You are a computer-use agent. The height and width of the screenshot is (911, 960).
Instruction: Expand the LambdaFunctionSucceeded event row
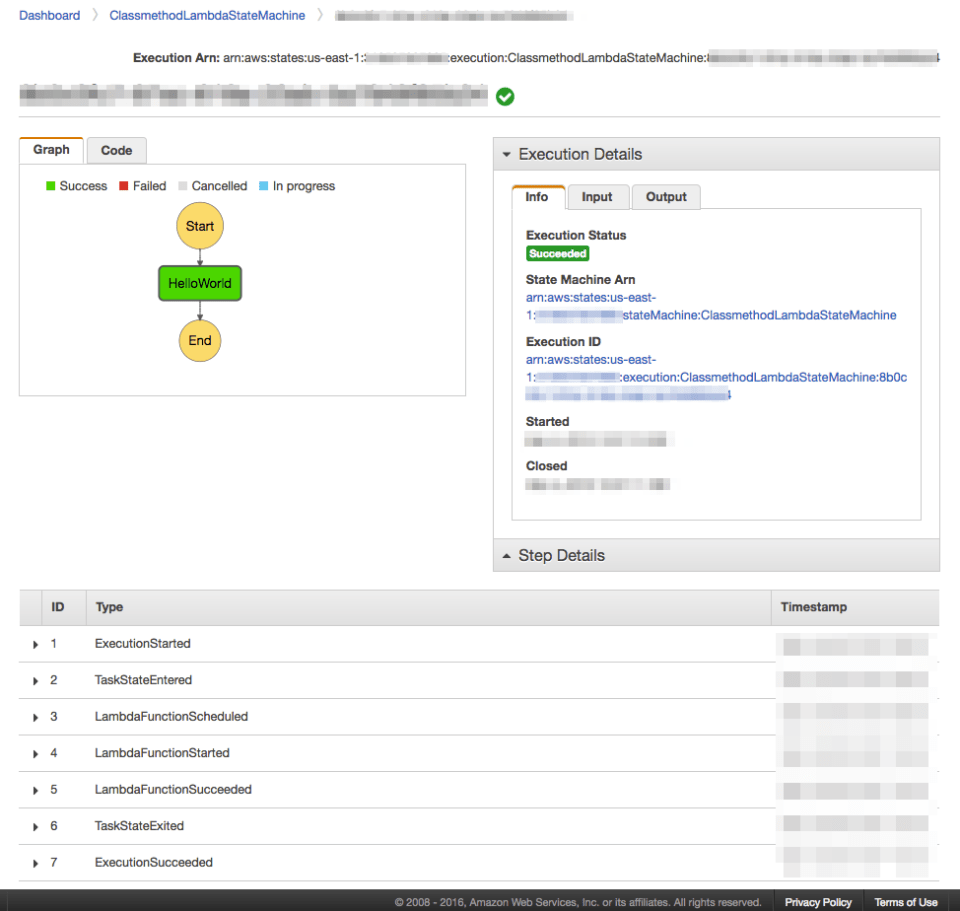36,790
